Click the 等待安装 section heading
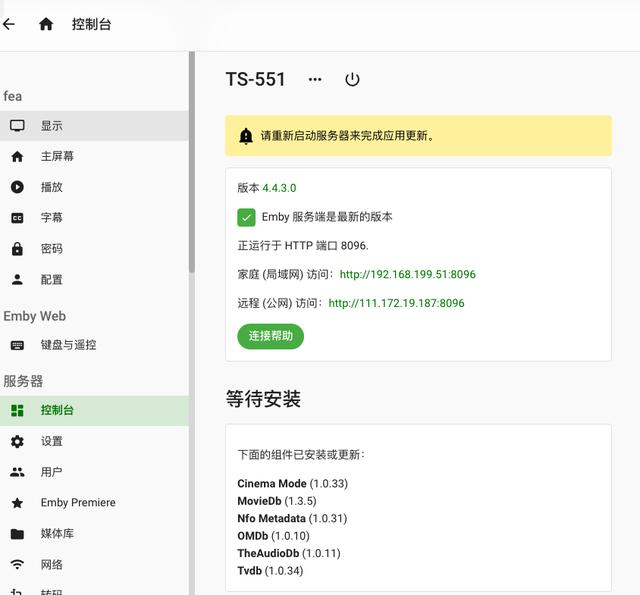The height and width of the screenshot is (595, 640). 263,399
